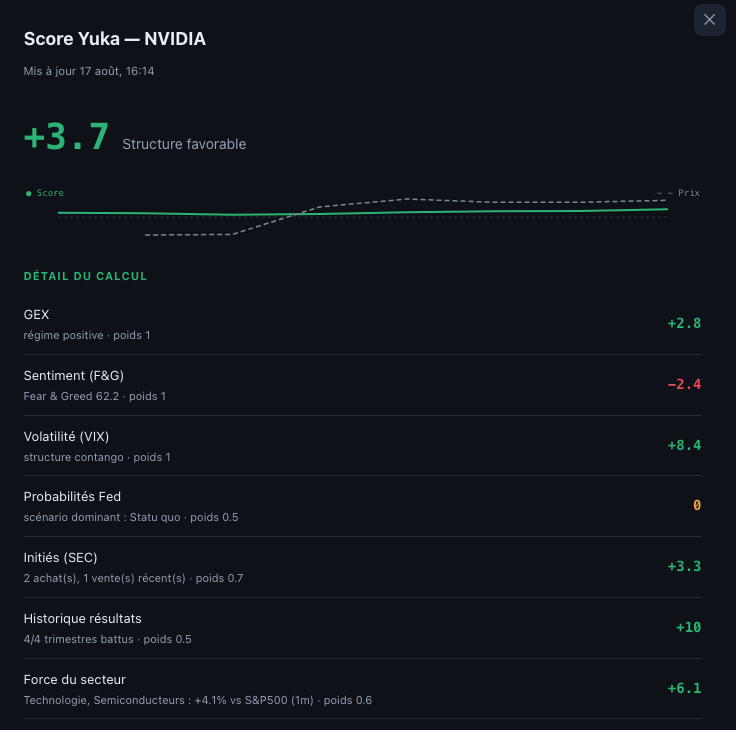Click 'Fear & Greed 62.2 · poids 1' subtitle

point(94,396)
